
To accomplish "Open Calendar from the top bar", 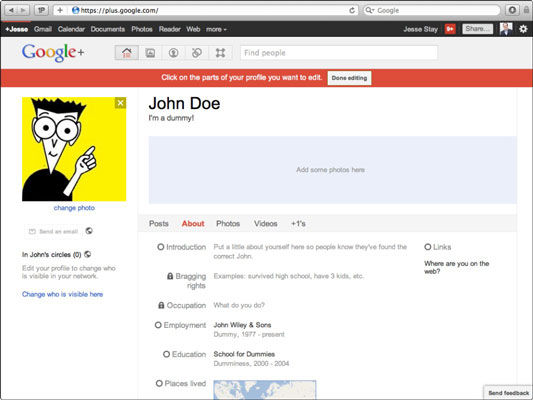I will pyautogui.click(x=71, y=29).
